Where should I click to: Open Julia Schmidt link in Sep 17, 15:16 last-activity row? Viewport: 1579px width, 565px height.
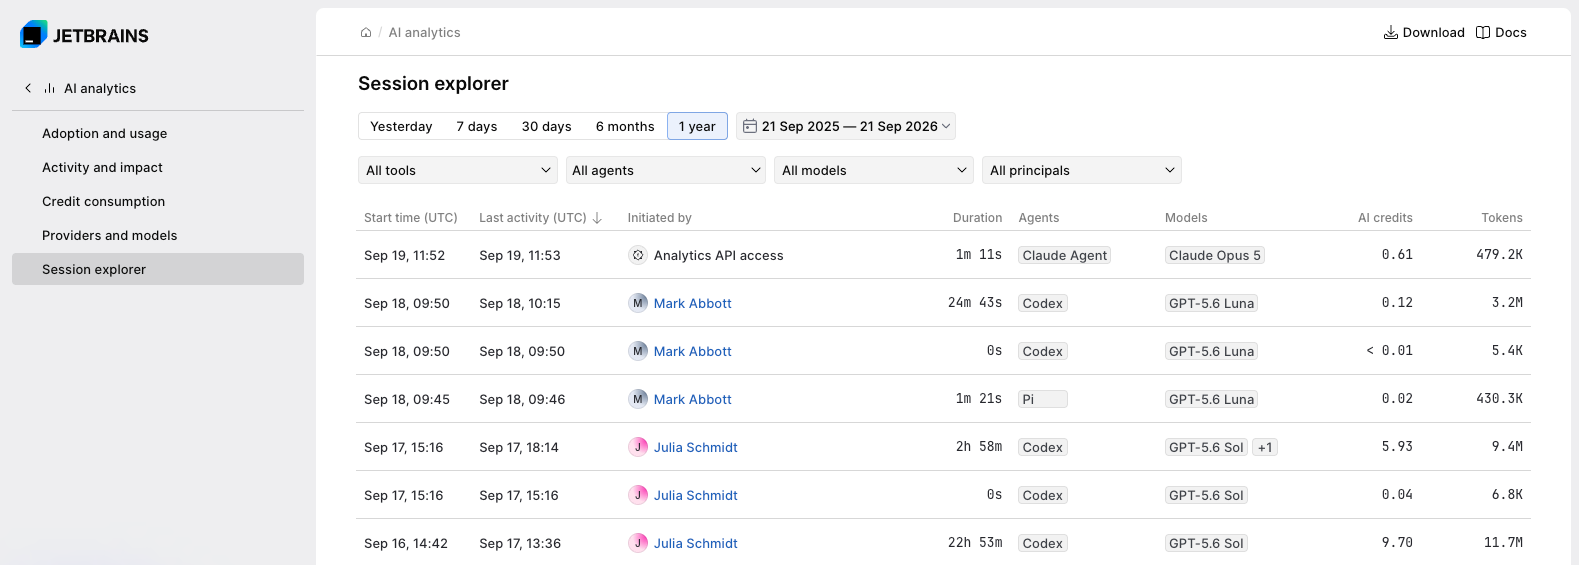695,495
